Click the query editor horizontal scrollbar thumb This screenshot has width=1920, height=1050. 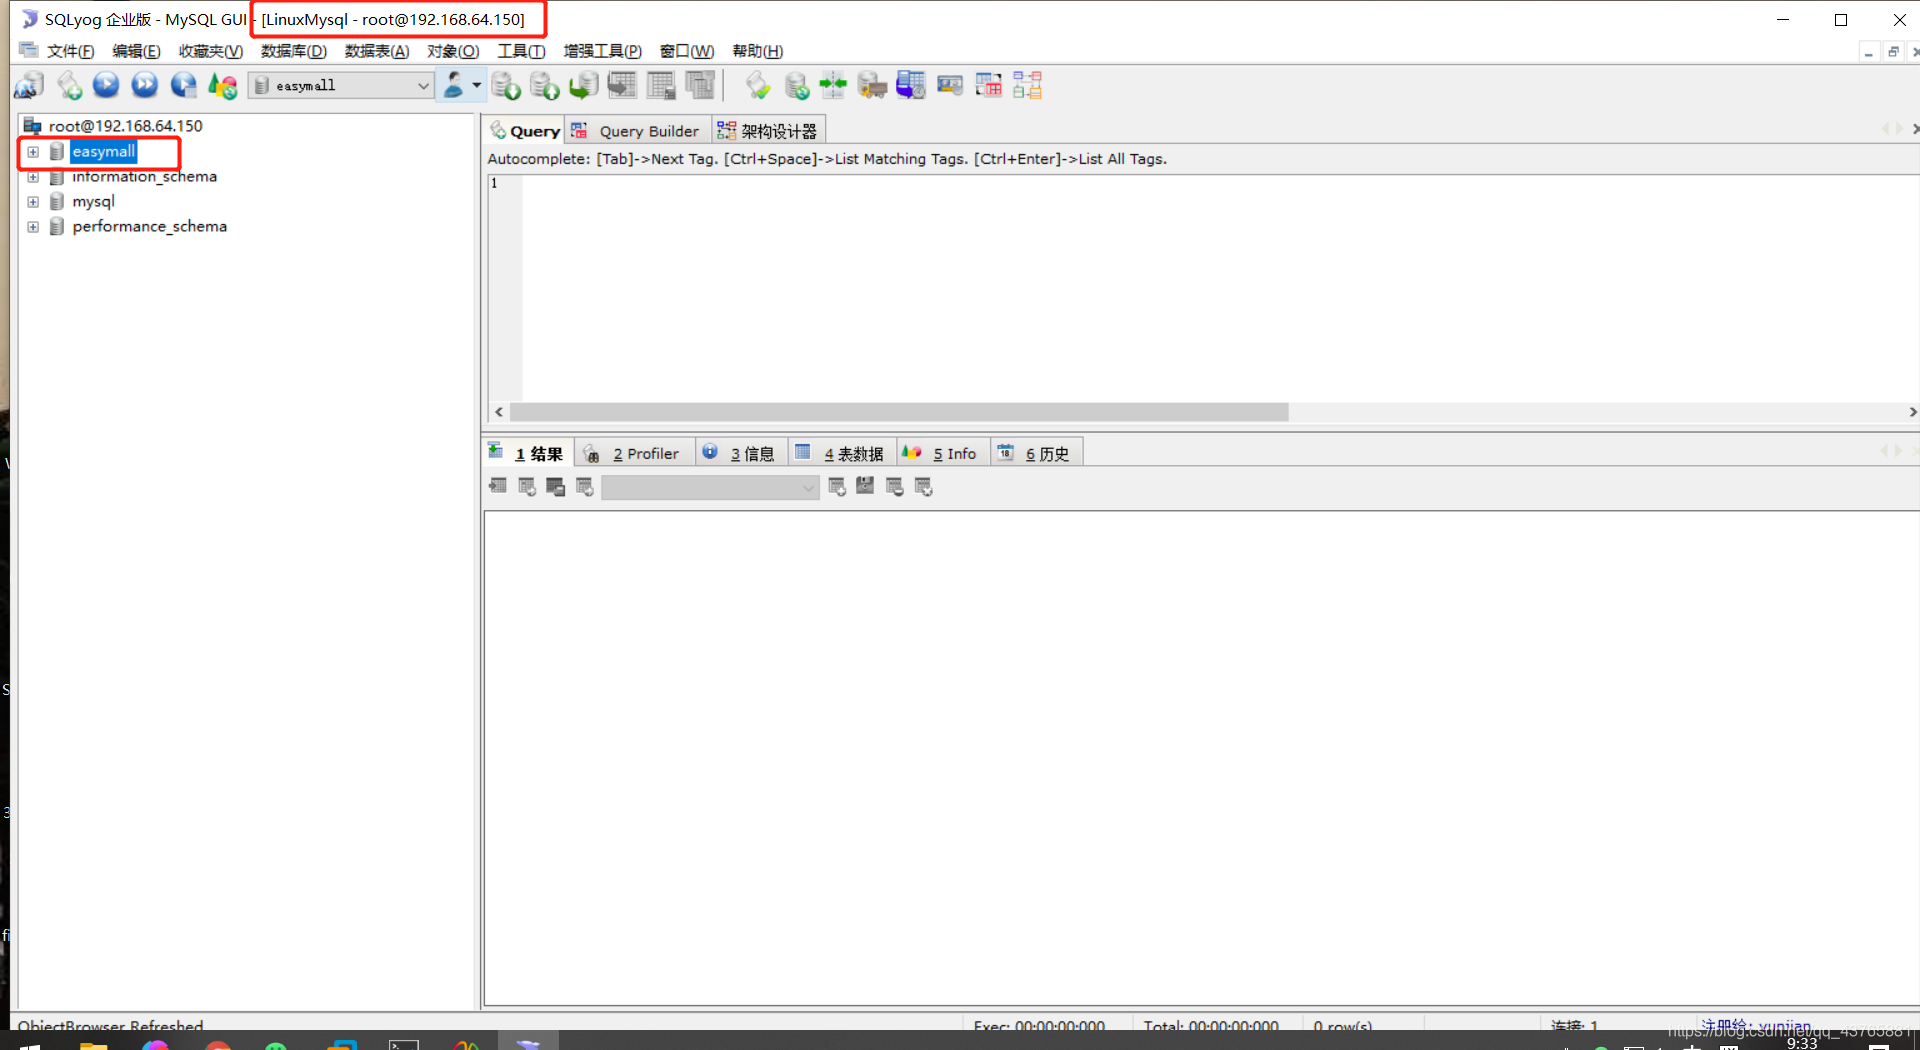(x=899, y=412)
